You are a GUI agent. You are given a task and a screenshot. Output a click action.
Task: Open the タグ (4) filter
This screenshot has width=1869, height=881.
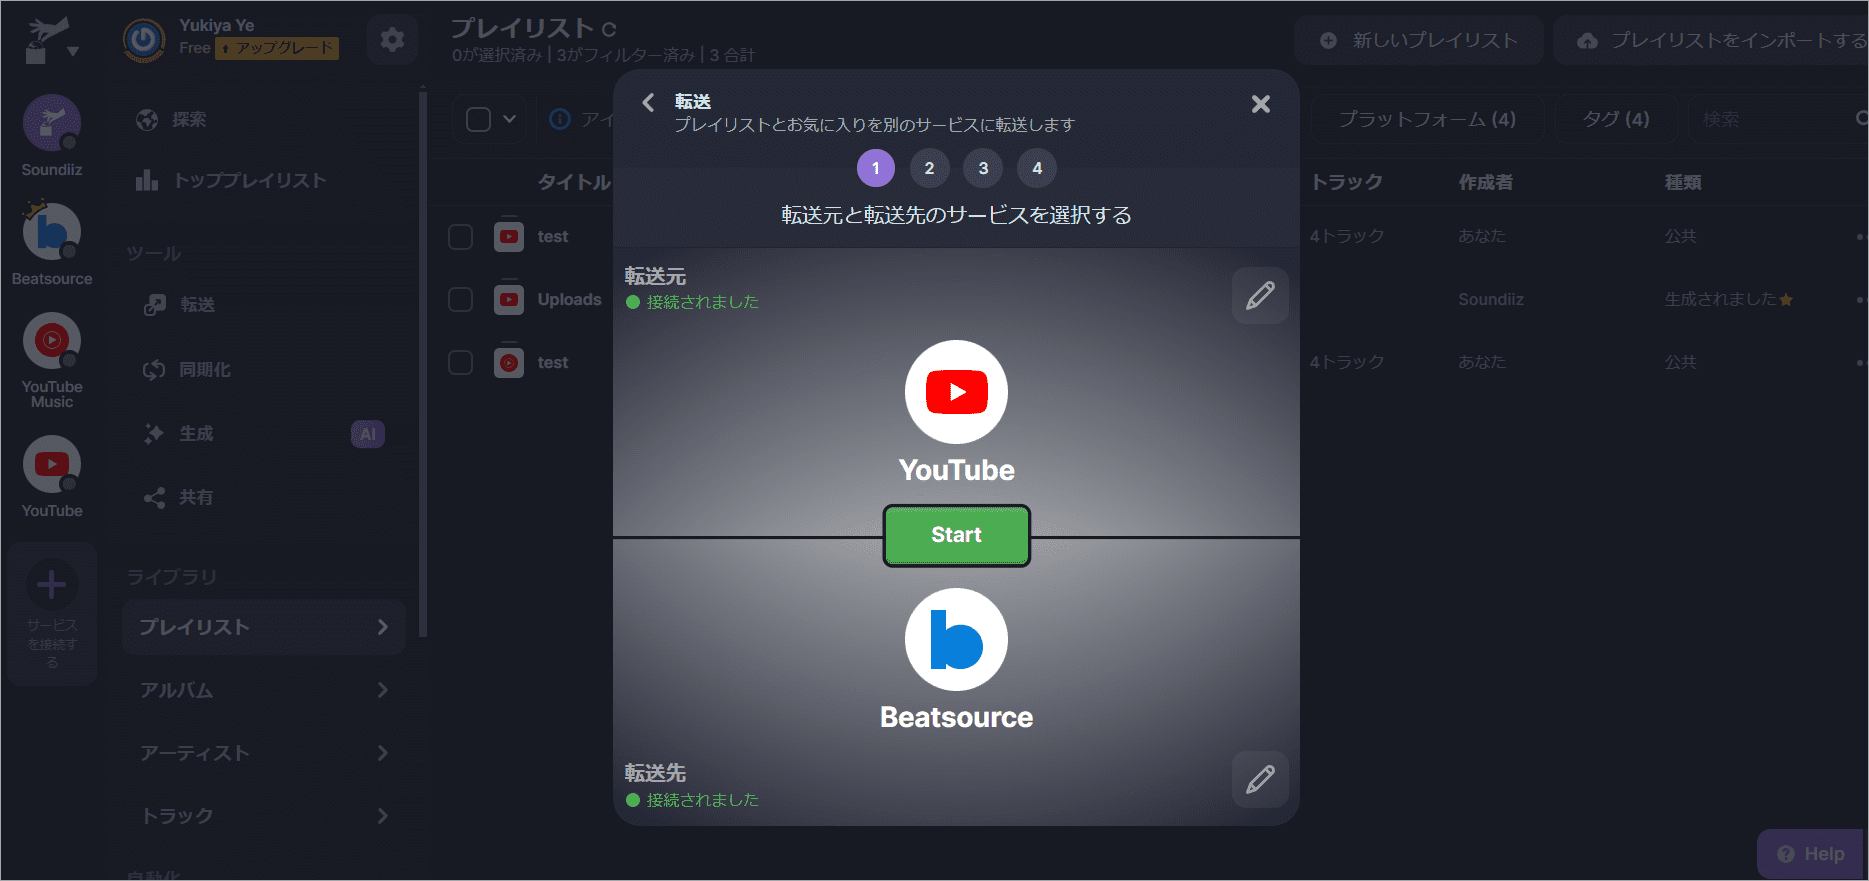tap(1615, 120)
